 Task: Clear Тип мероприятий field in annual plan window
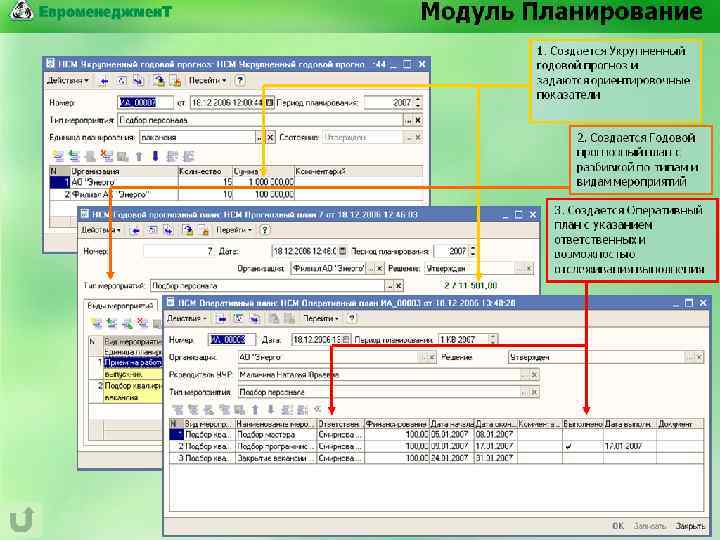click(x=399, y=286)
